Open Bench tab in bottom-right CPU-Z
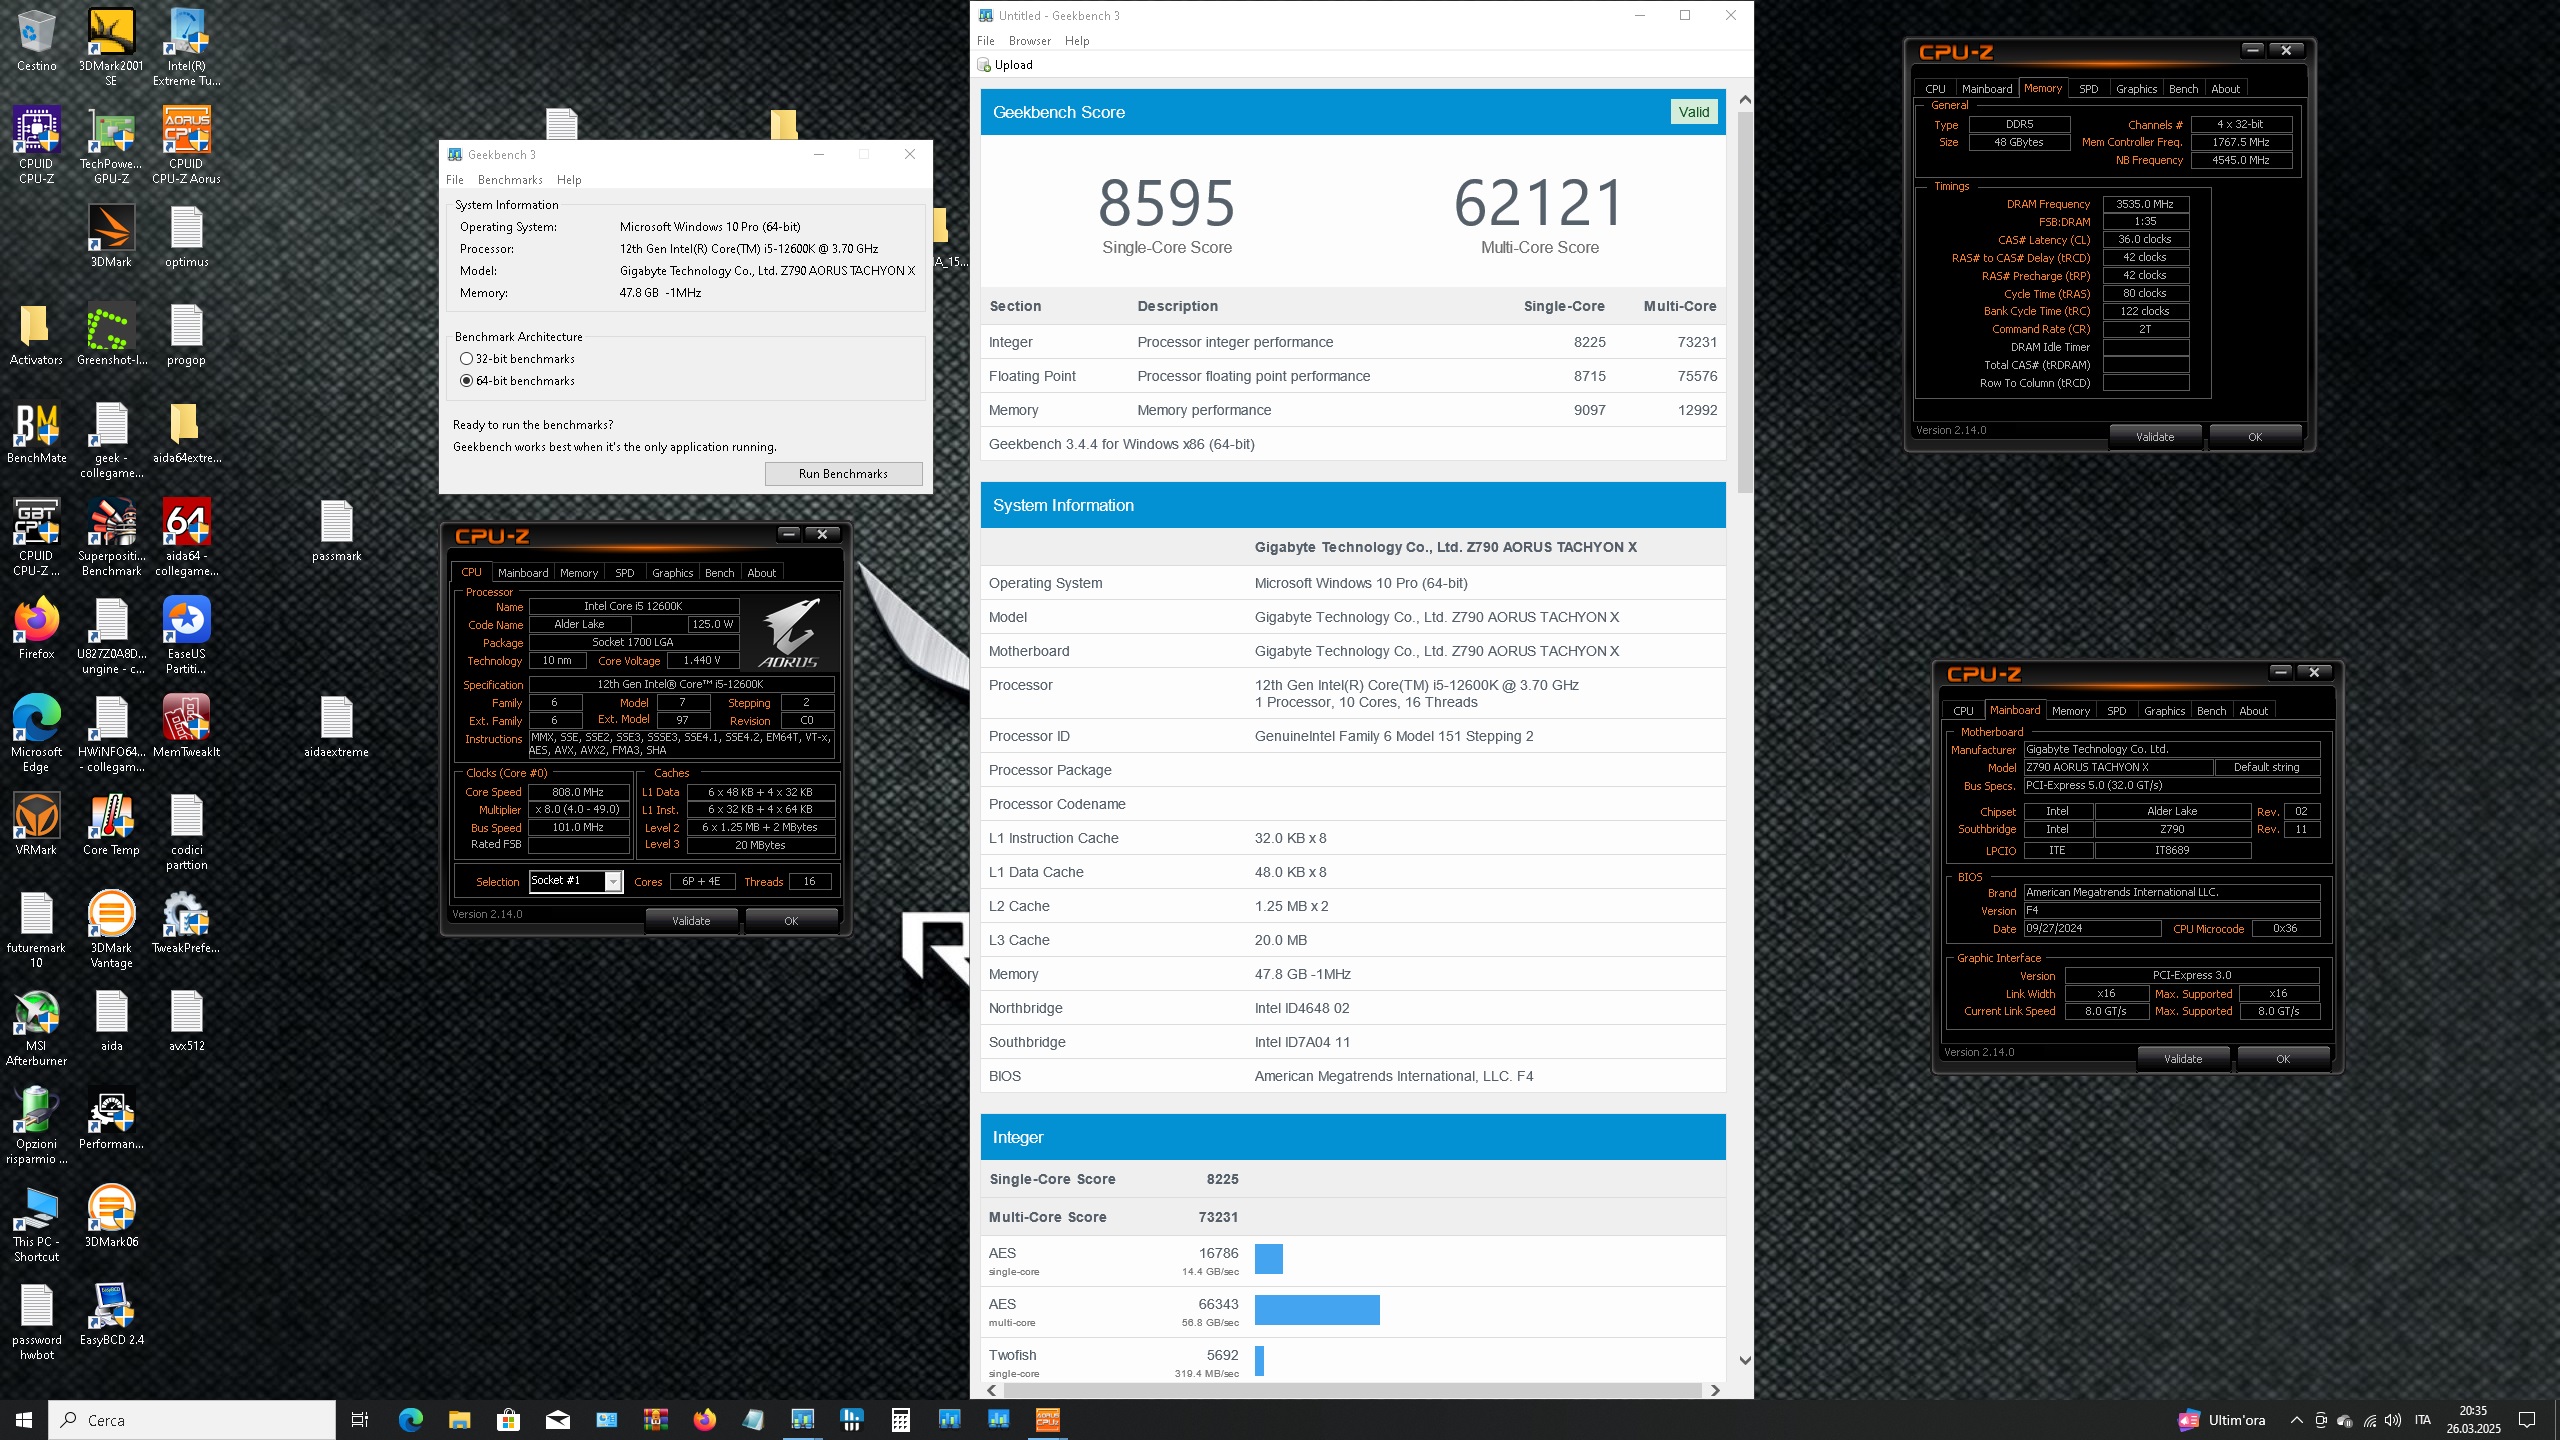The image size is (2560, 1440). [2211, 711]
